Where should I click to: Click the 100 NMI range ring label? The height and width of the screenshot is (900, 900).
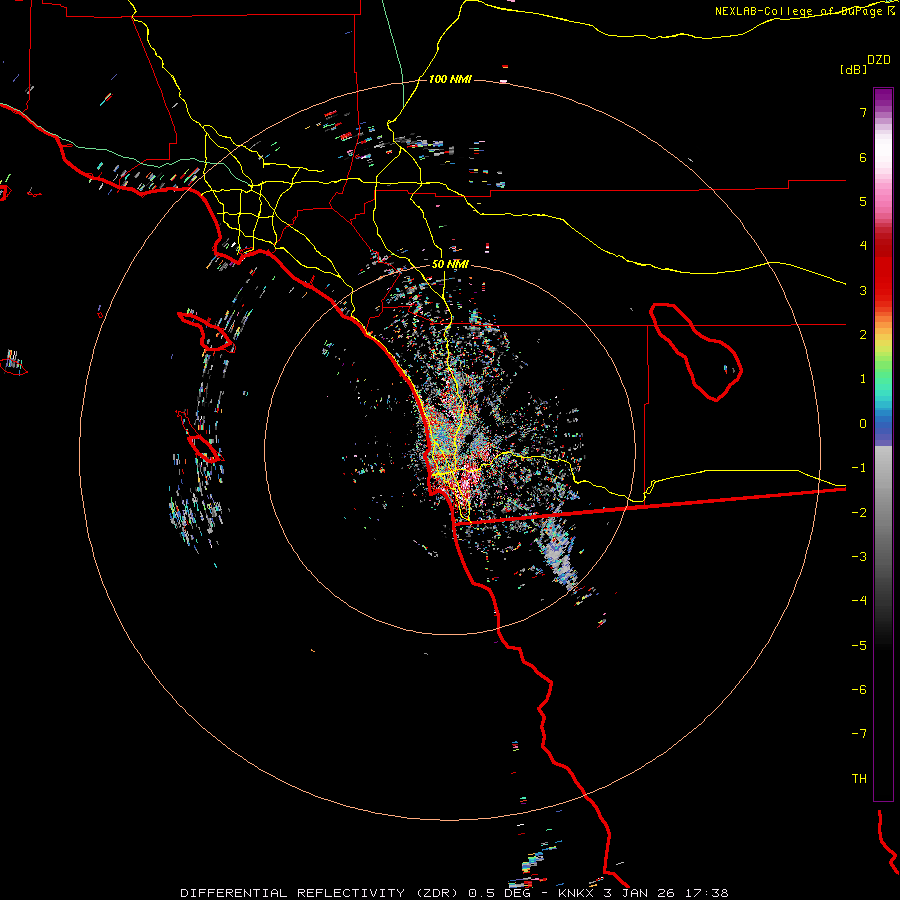click(450, 79)
